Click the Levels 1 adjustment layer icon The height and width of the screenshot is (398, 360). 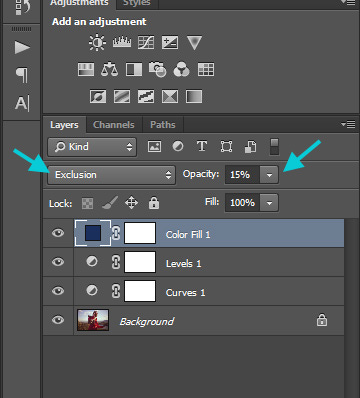[x=92, y=261]
